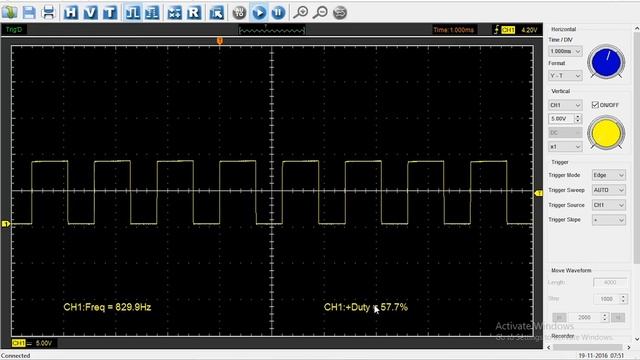Click the side panel horizontal scroll left arrow
The image size is (640, 360).
point(549,347)
